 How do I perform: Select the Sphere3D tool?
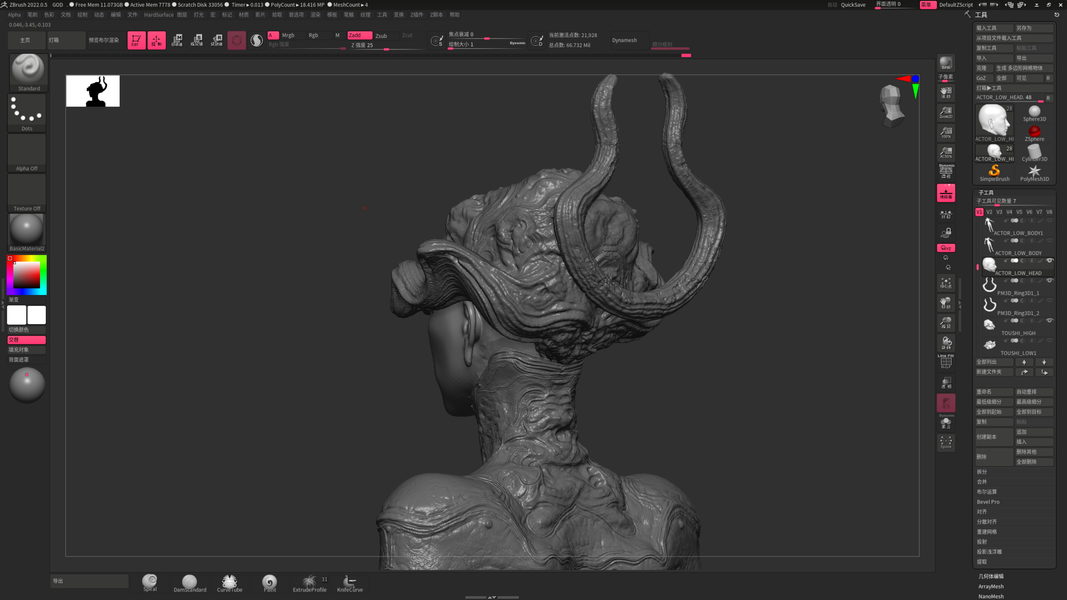coord(1034,113)
